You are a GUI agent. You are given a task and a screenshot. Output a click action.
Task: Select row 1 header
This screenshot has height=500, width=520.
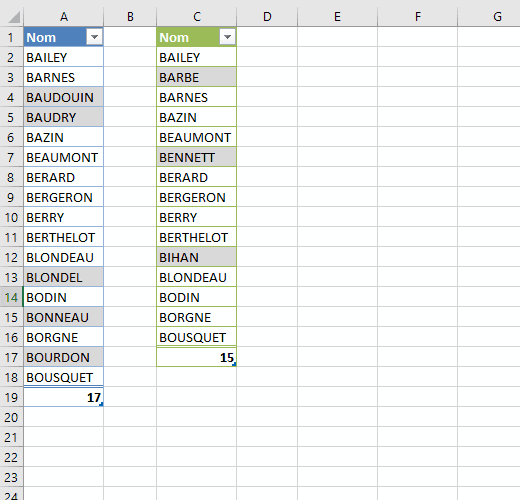[x=11, y=37]
